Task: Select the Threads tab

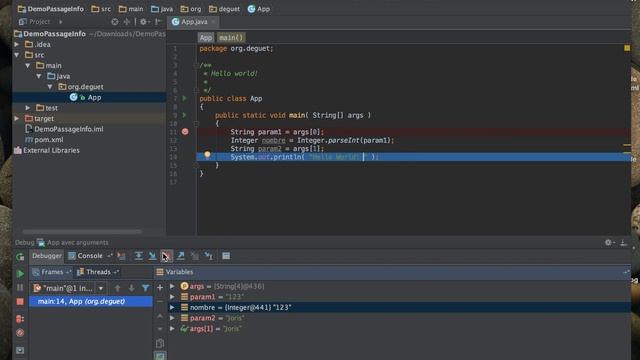Action: (98, 272)
